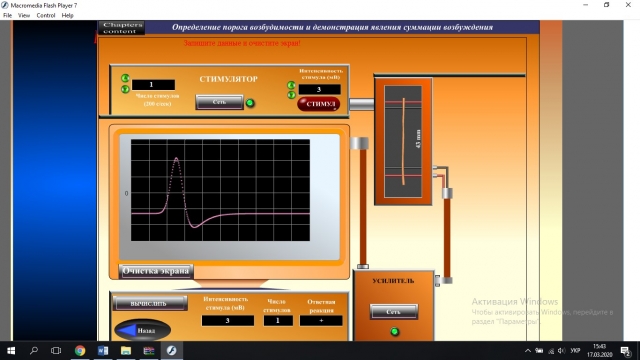This screenshot has height=360, width=640.
Task: Open File Explorer from the taskbar
Action: coord(126,351)
